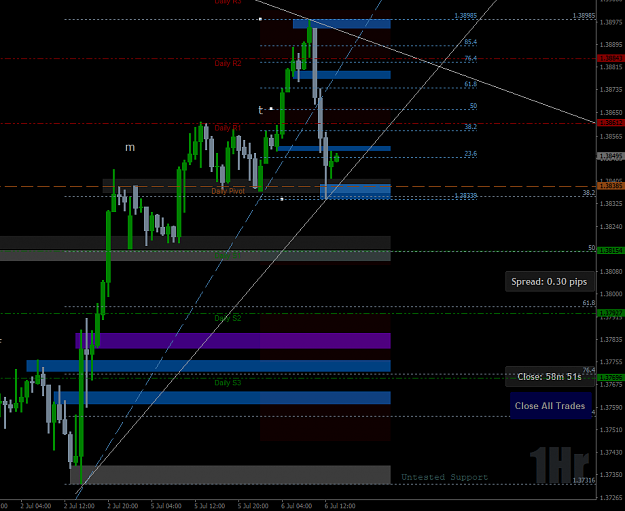The image size is (625, 511).
Task: Select the 5 Jul 04:00 time label
Action: [166, 506]
